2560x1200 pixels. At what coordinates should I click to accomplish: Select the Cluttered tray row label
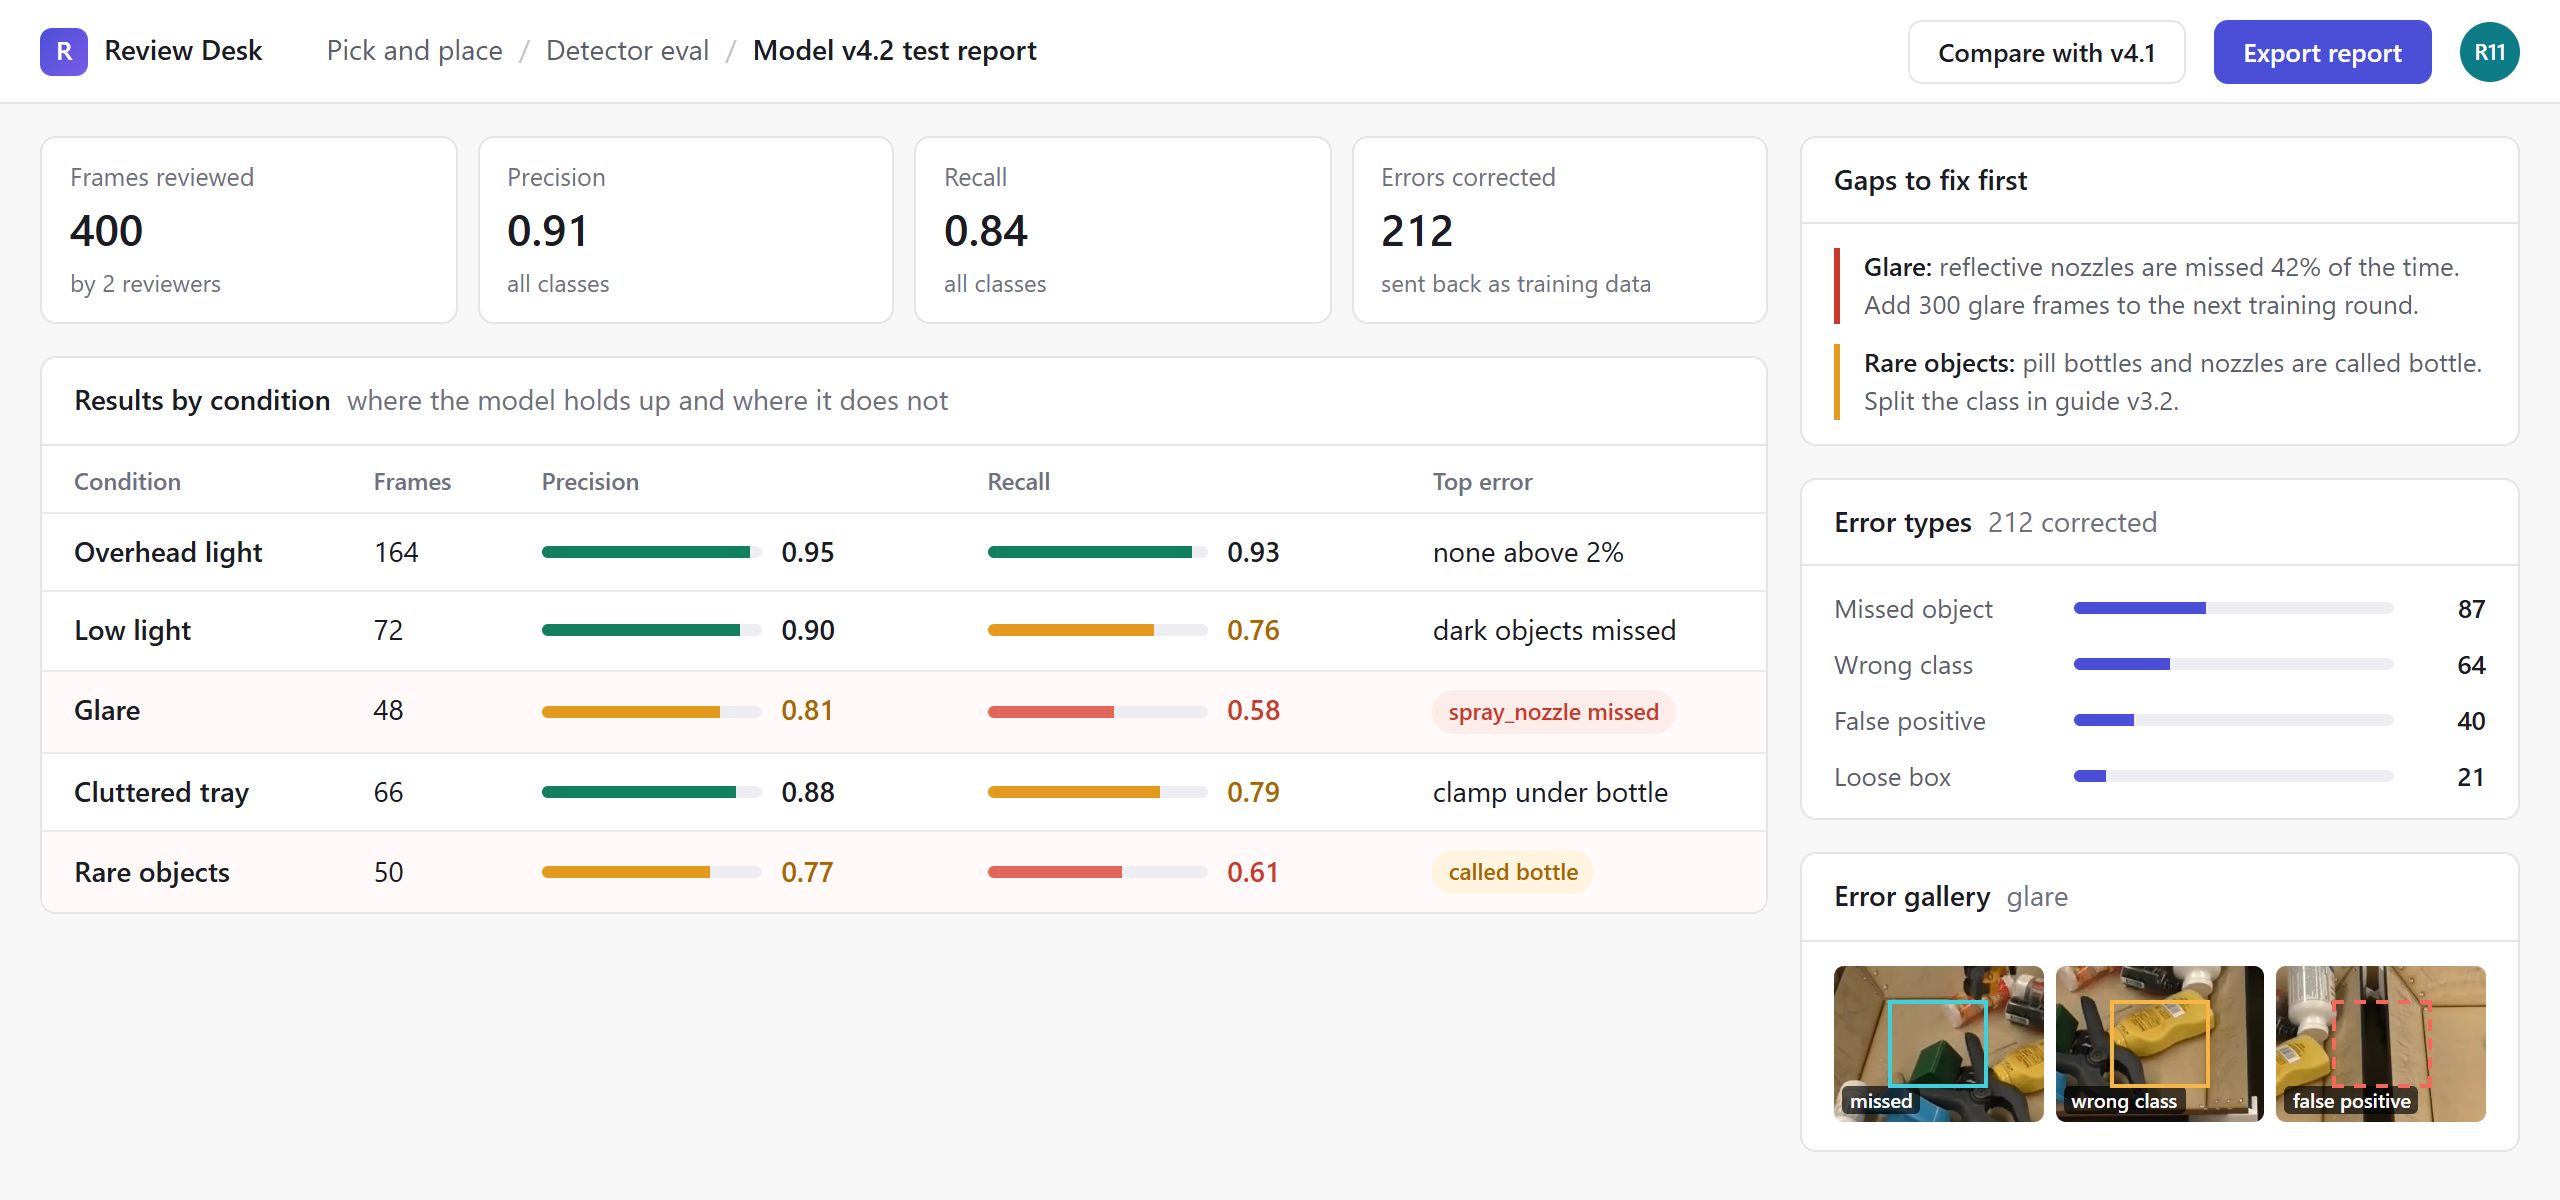(x=161, y=792)
